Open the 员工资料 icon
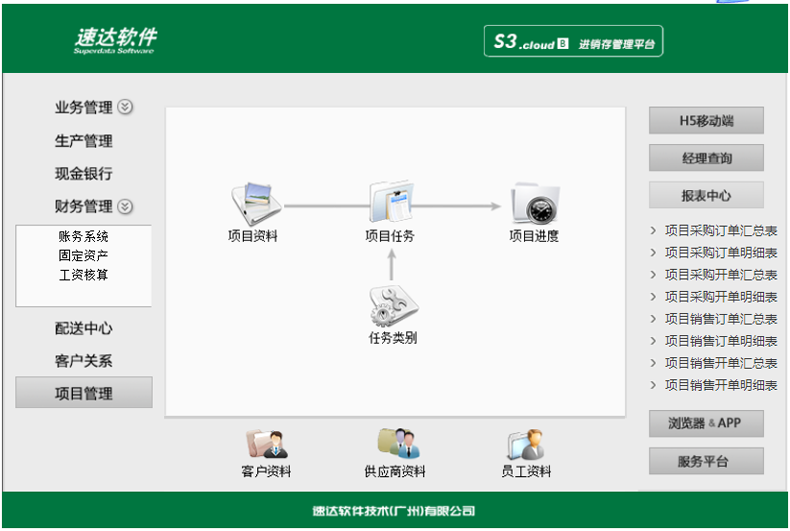This screenshot has width=790, height=531. (526, 444)
